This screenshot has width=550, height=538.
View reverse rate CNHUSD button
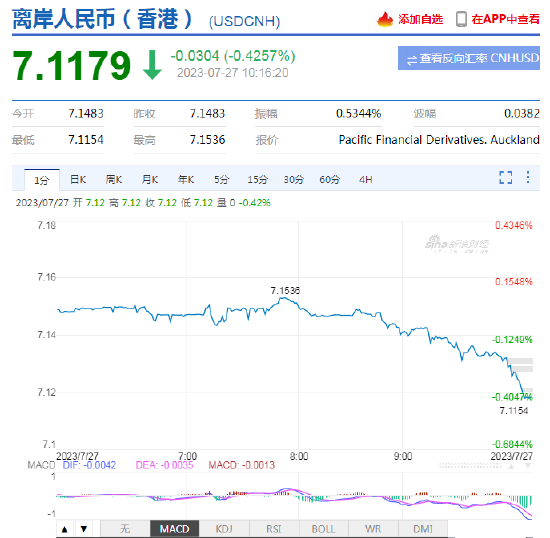[469, 58]
